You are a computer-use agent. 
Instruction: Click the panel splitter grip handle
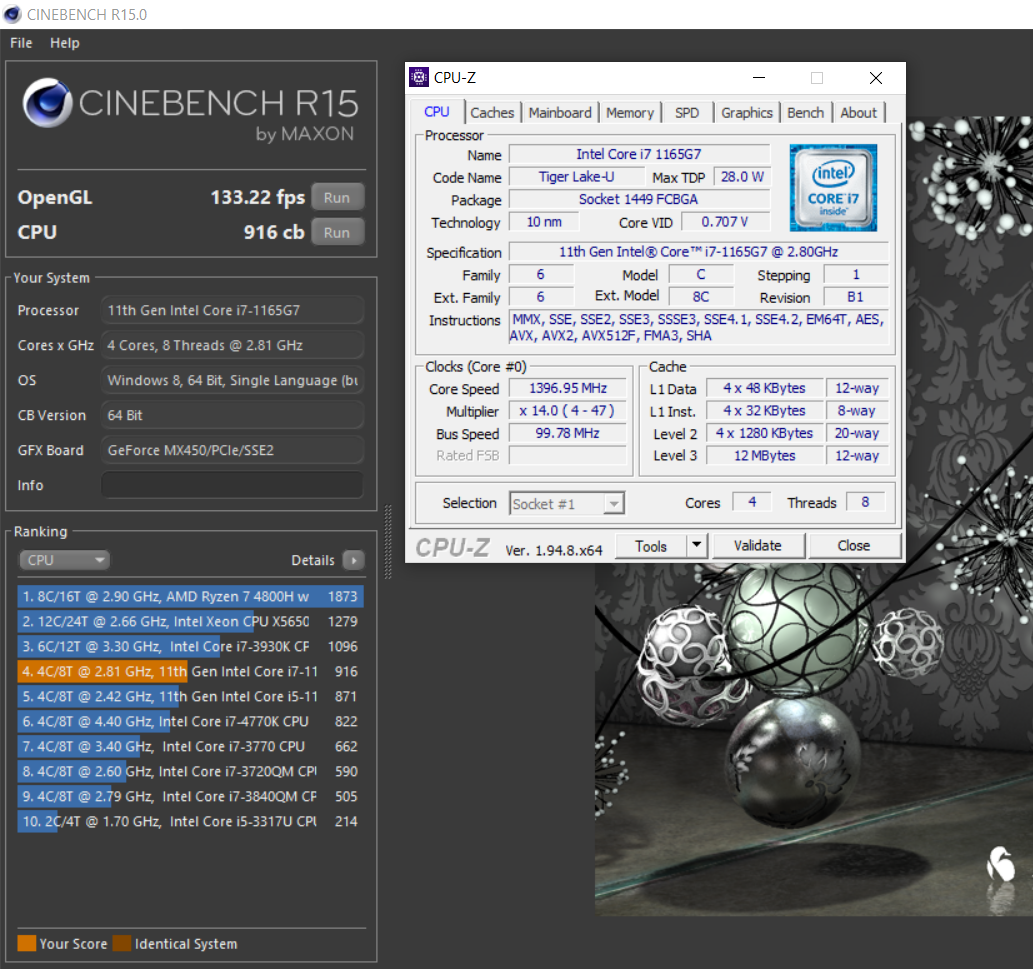coord(388,541)
